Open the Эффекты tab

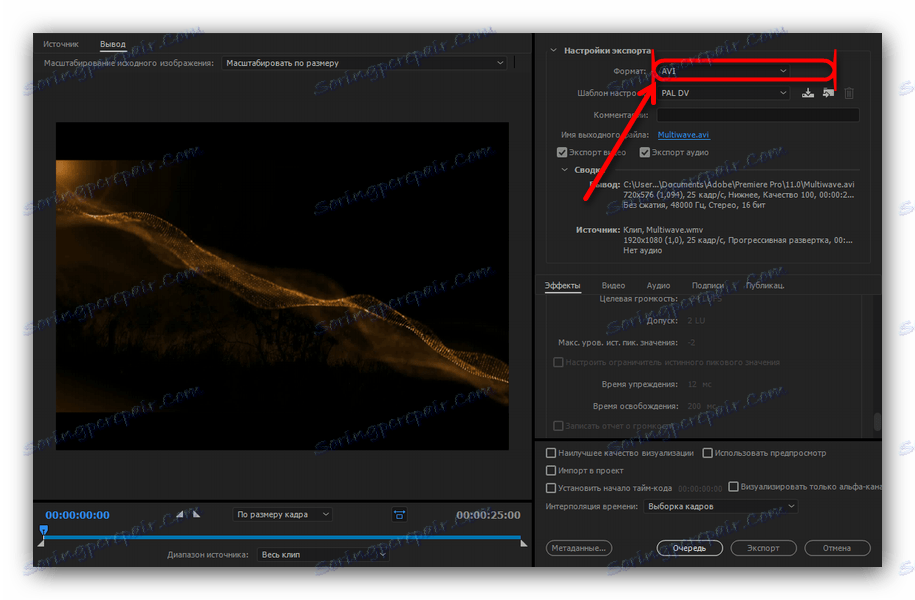click(x=563, y=285)
